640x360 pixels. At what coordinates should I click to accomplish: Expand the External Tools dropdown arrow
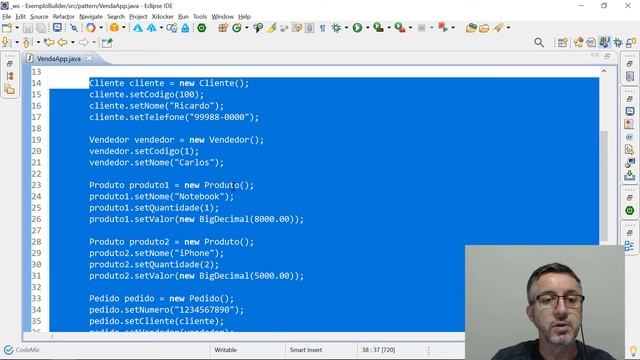point(410,28)
